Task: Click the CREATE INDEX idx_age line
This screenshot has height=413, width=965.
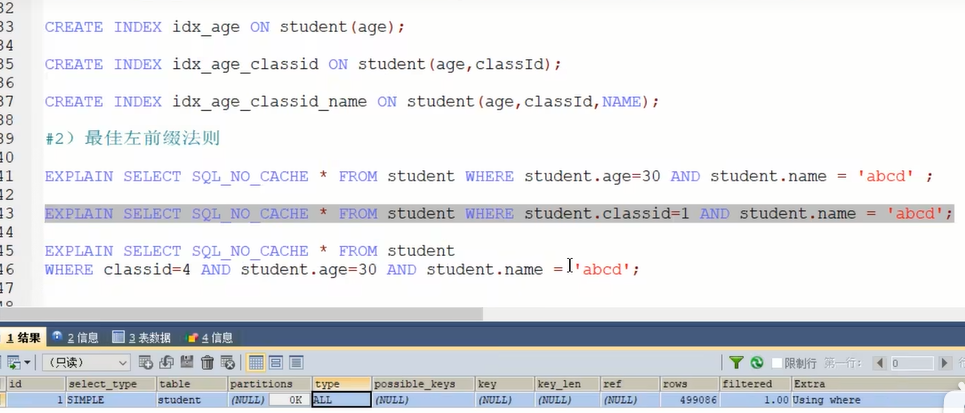Action: point(225,27)
